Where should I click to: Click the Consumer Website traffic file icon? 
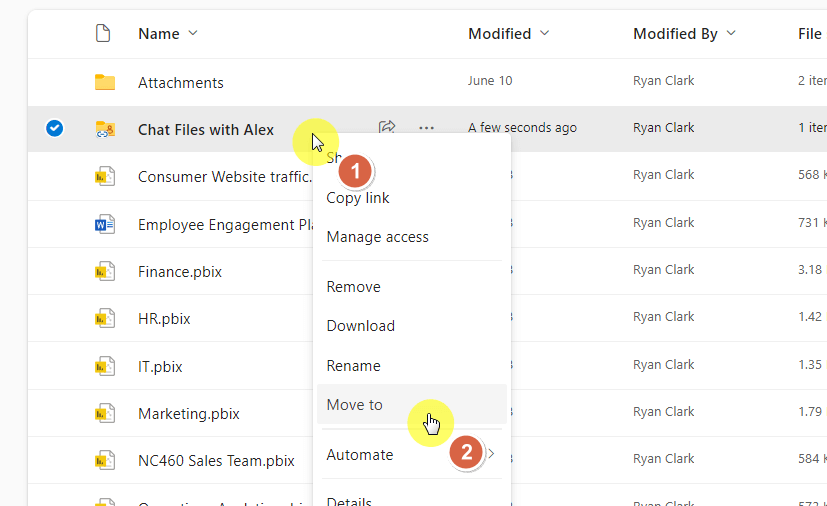(105, 176)
